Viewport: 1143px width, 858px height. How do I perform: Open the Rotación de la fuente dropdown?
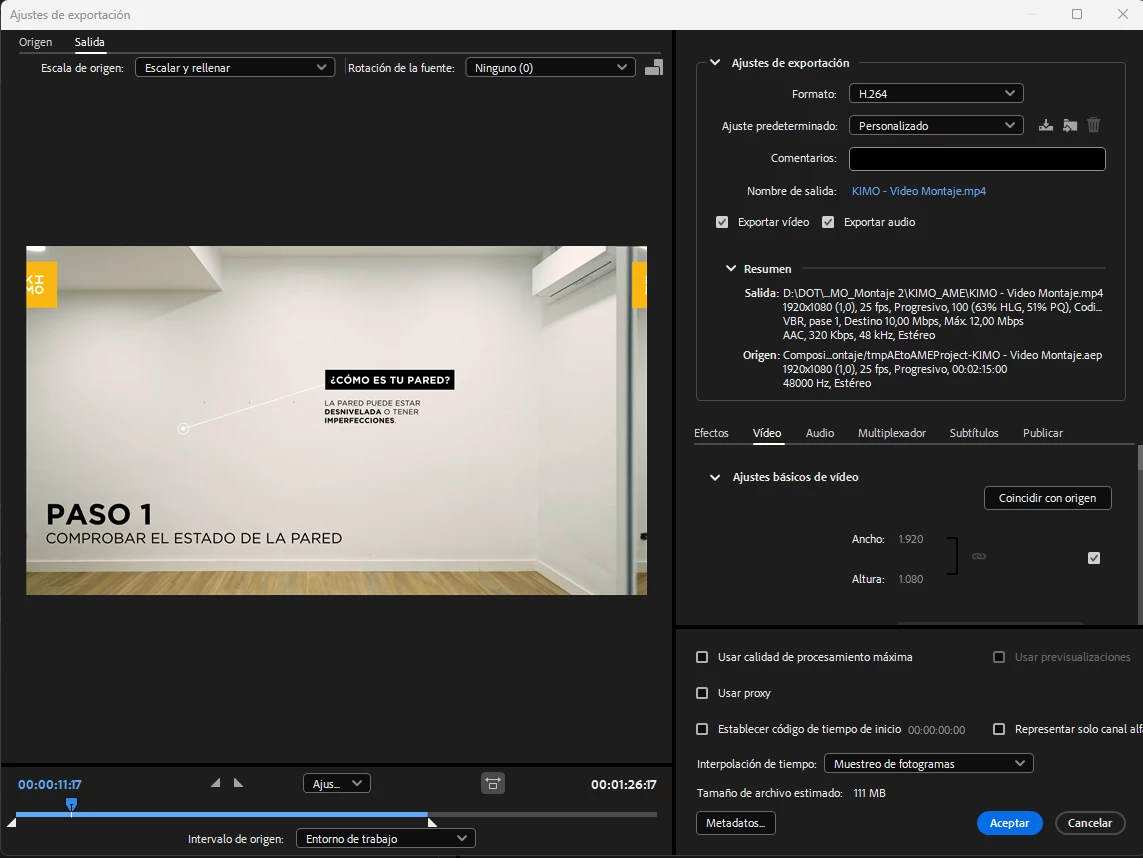click(x=550, y=67)
